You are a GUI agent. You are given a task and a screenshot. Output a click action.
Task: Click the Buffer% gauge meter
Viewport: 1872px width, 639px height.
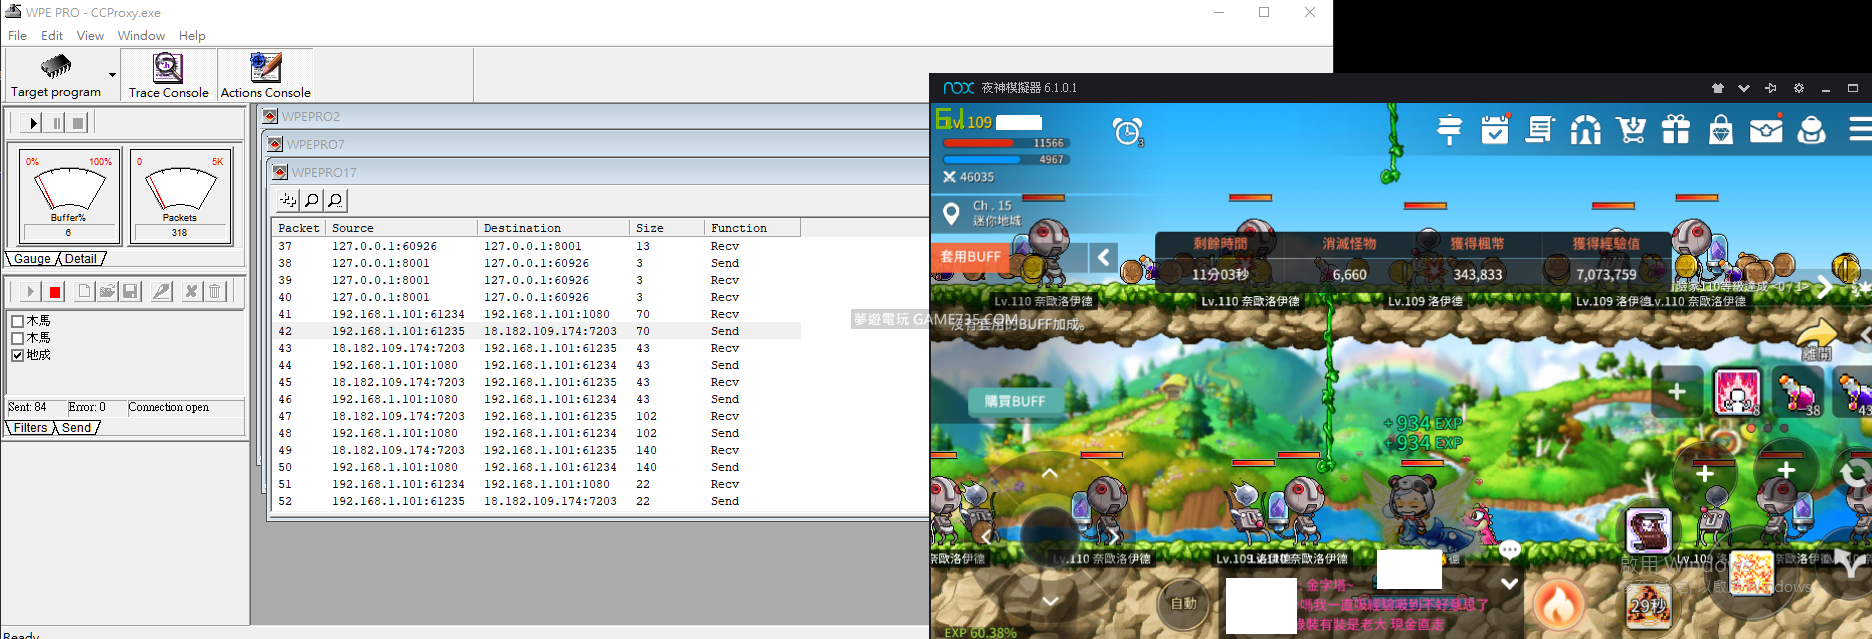click(69, 195)
